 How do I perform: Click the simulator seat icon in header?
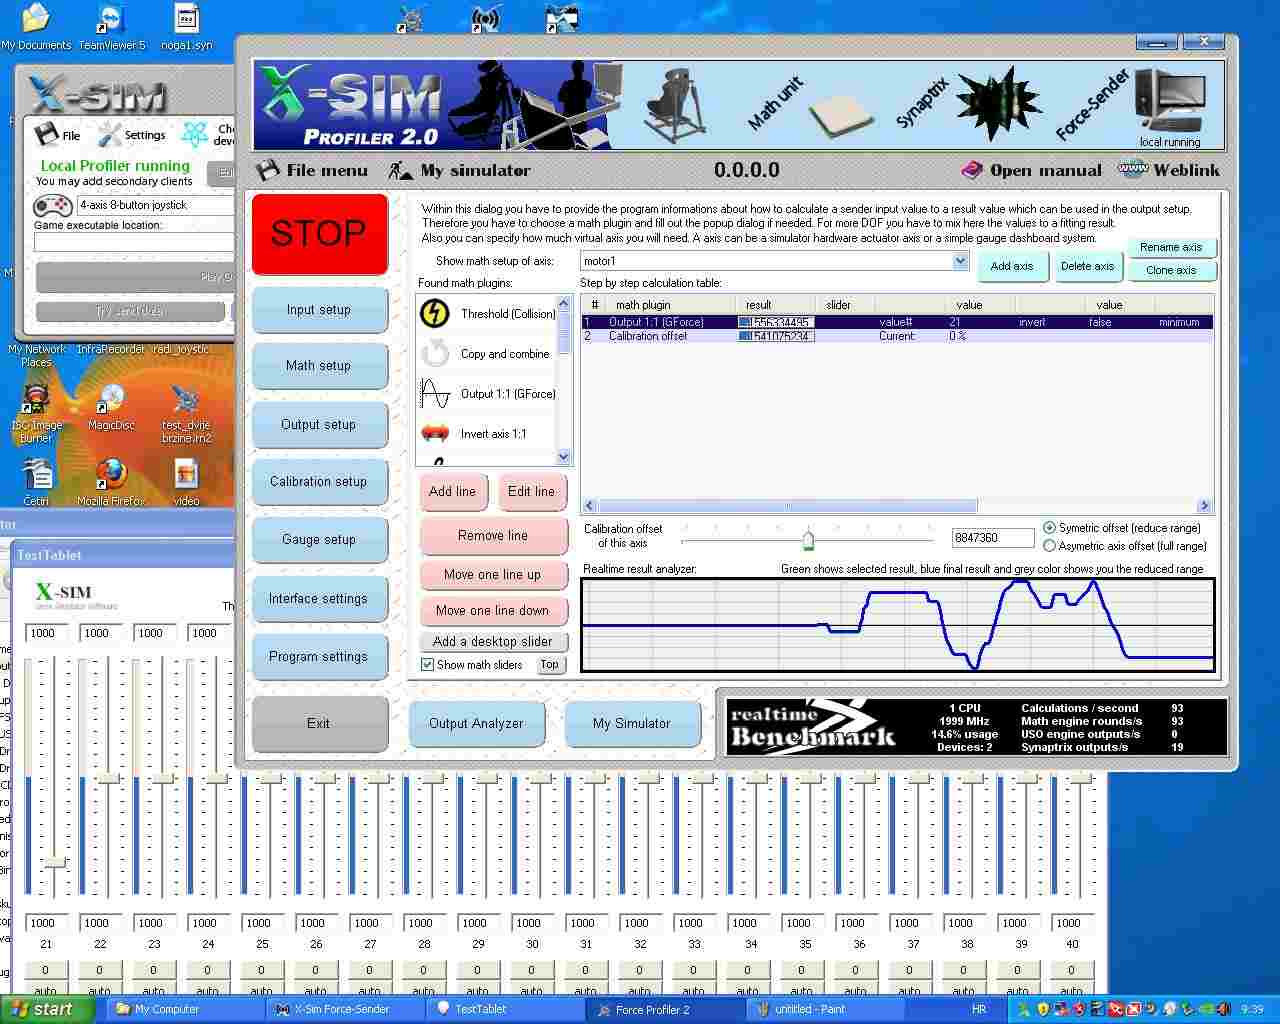pyautogui.click(x=676, y=104)
